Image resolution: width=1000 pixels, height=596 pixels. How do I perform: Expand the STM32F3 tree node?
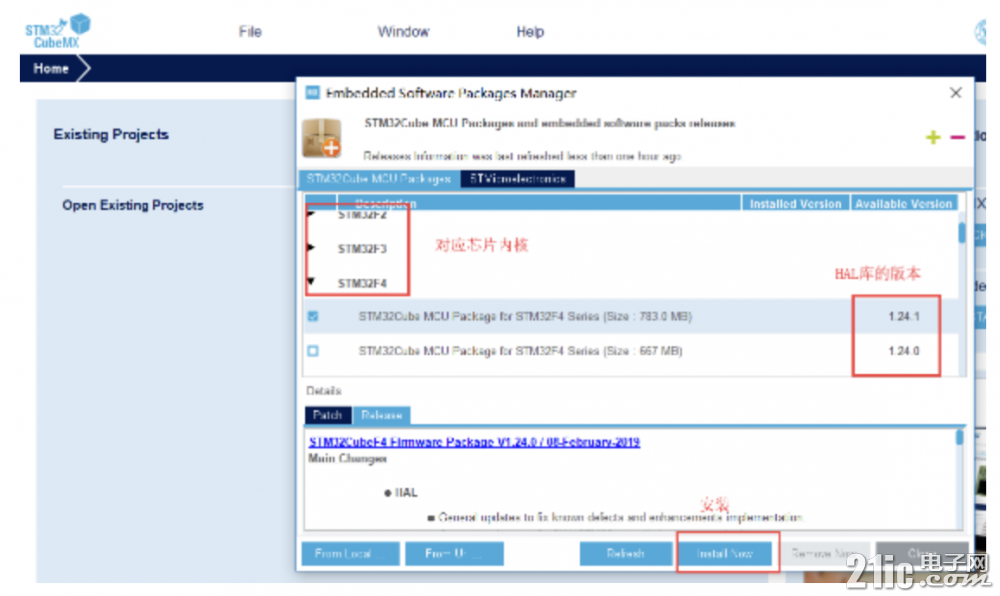[x=311, y=247]
